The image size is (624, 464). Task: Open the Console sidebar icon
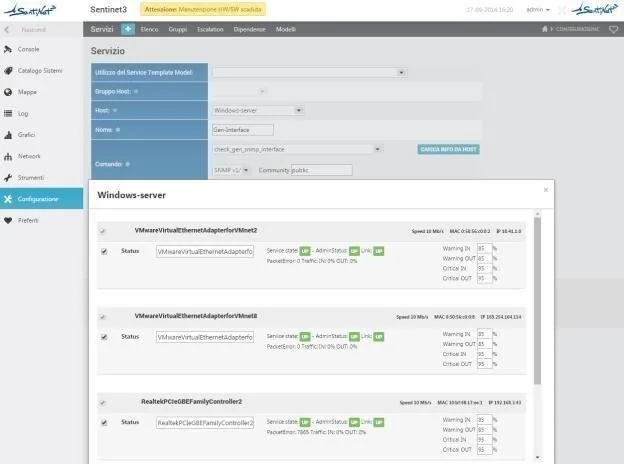pyautogui.click(x=8, y=49)
